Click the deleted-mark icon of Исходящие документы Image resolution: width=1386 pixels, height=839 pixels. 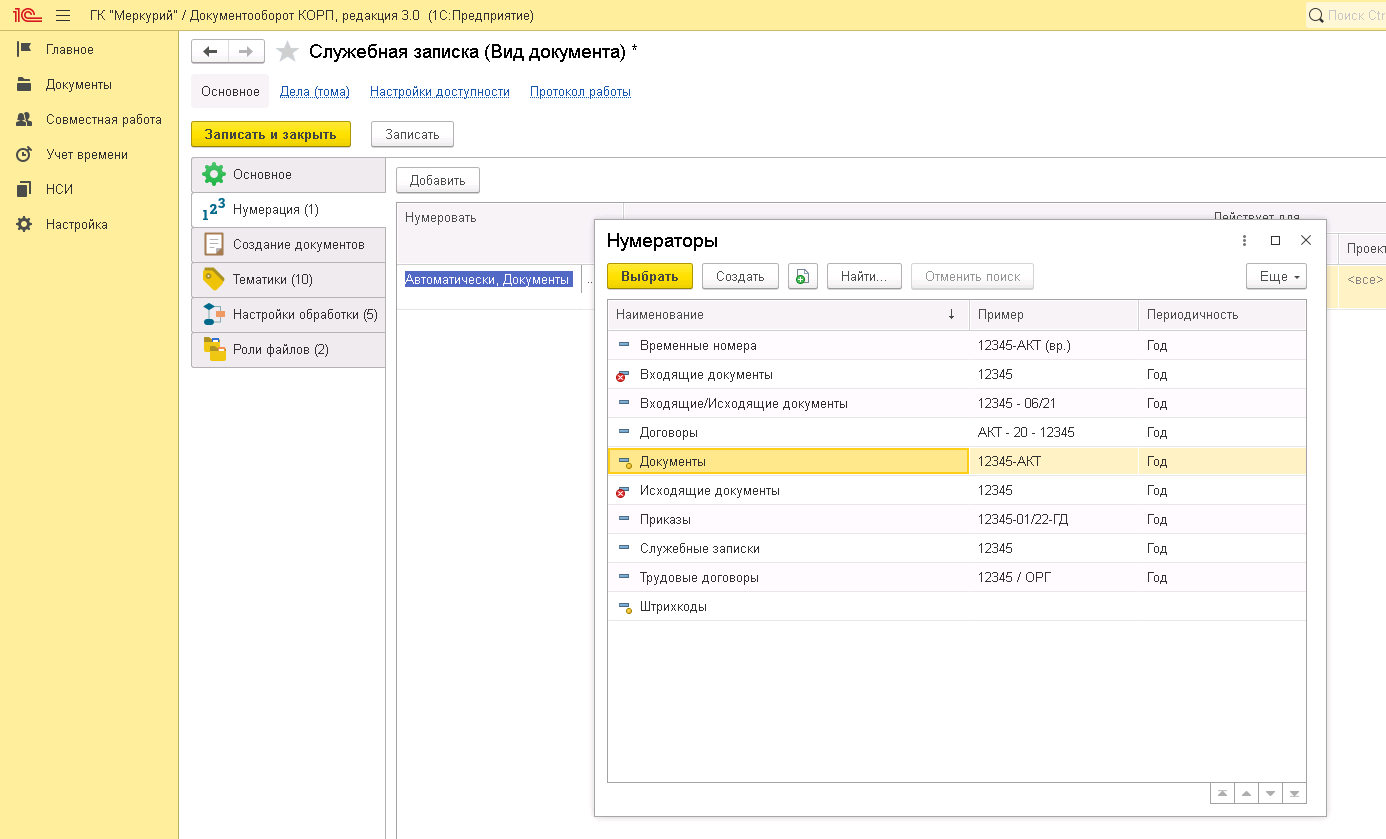pyautogui.click(x=623, y=491)
